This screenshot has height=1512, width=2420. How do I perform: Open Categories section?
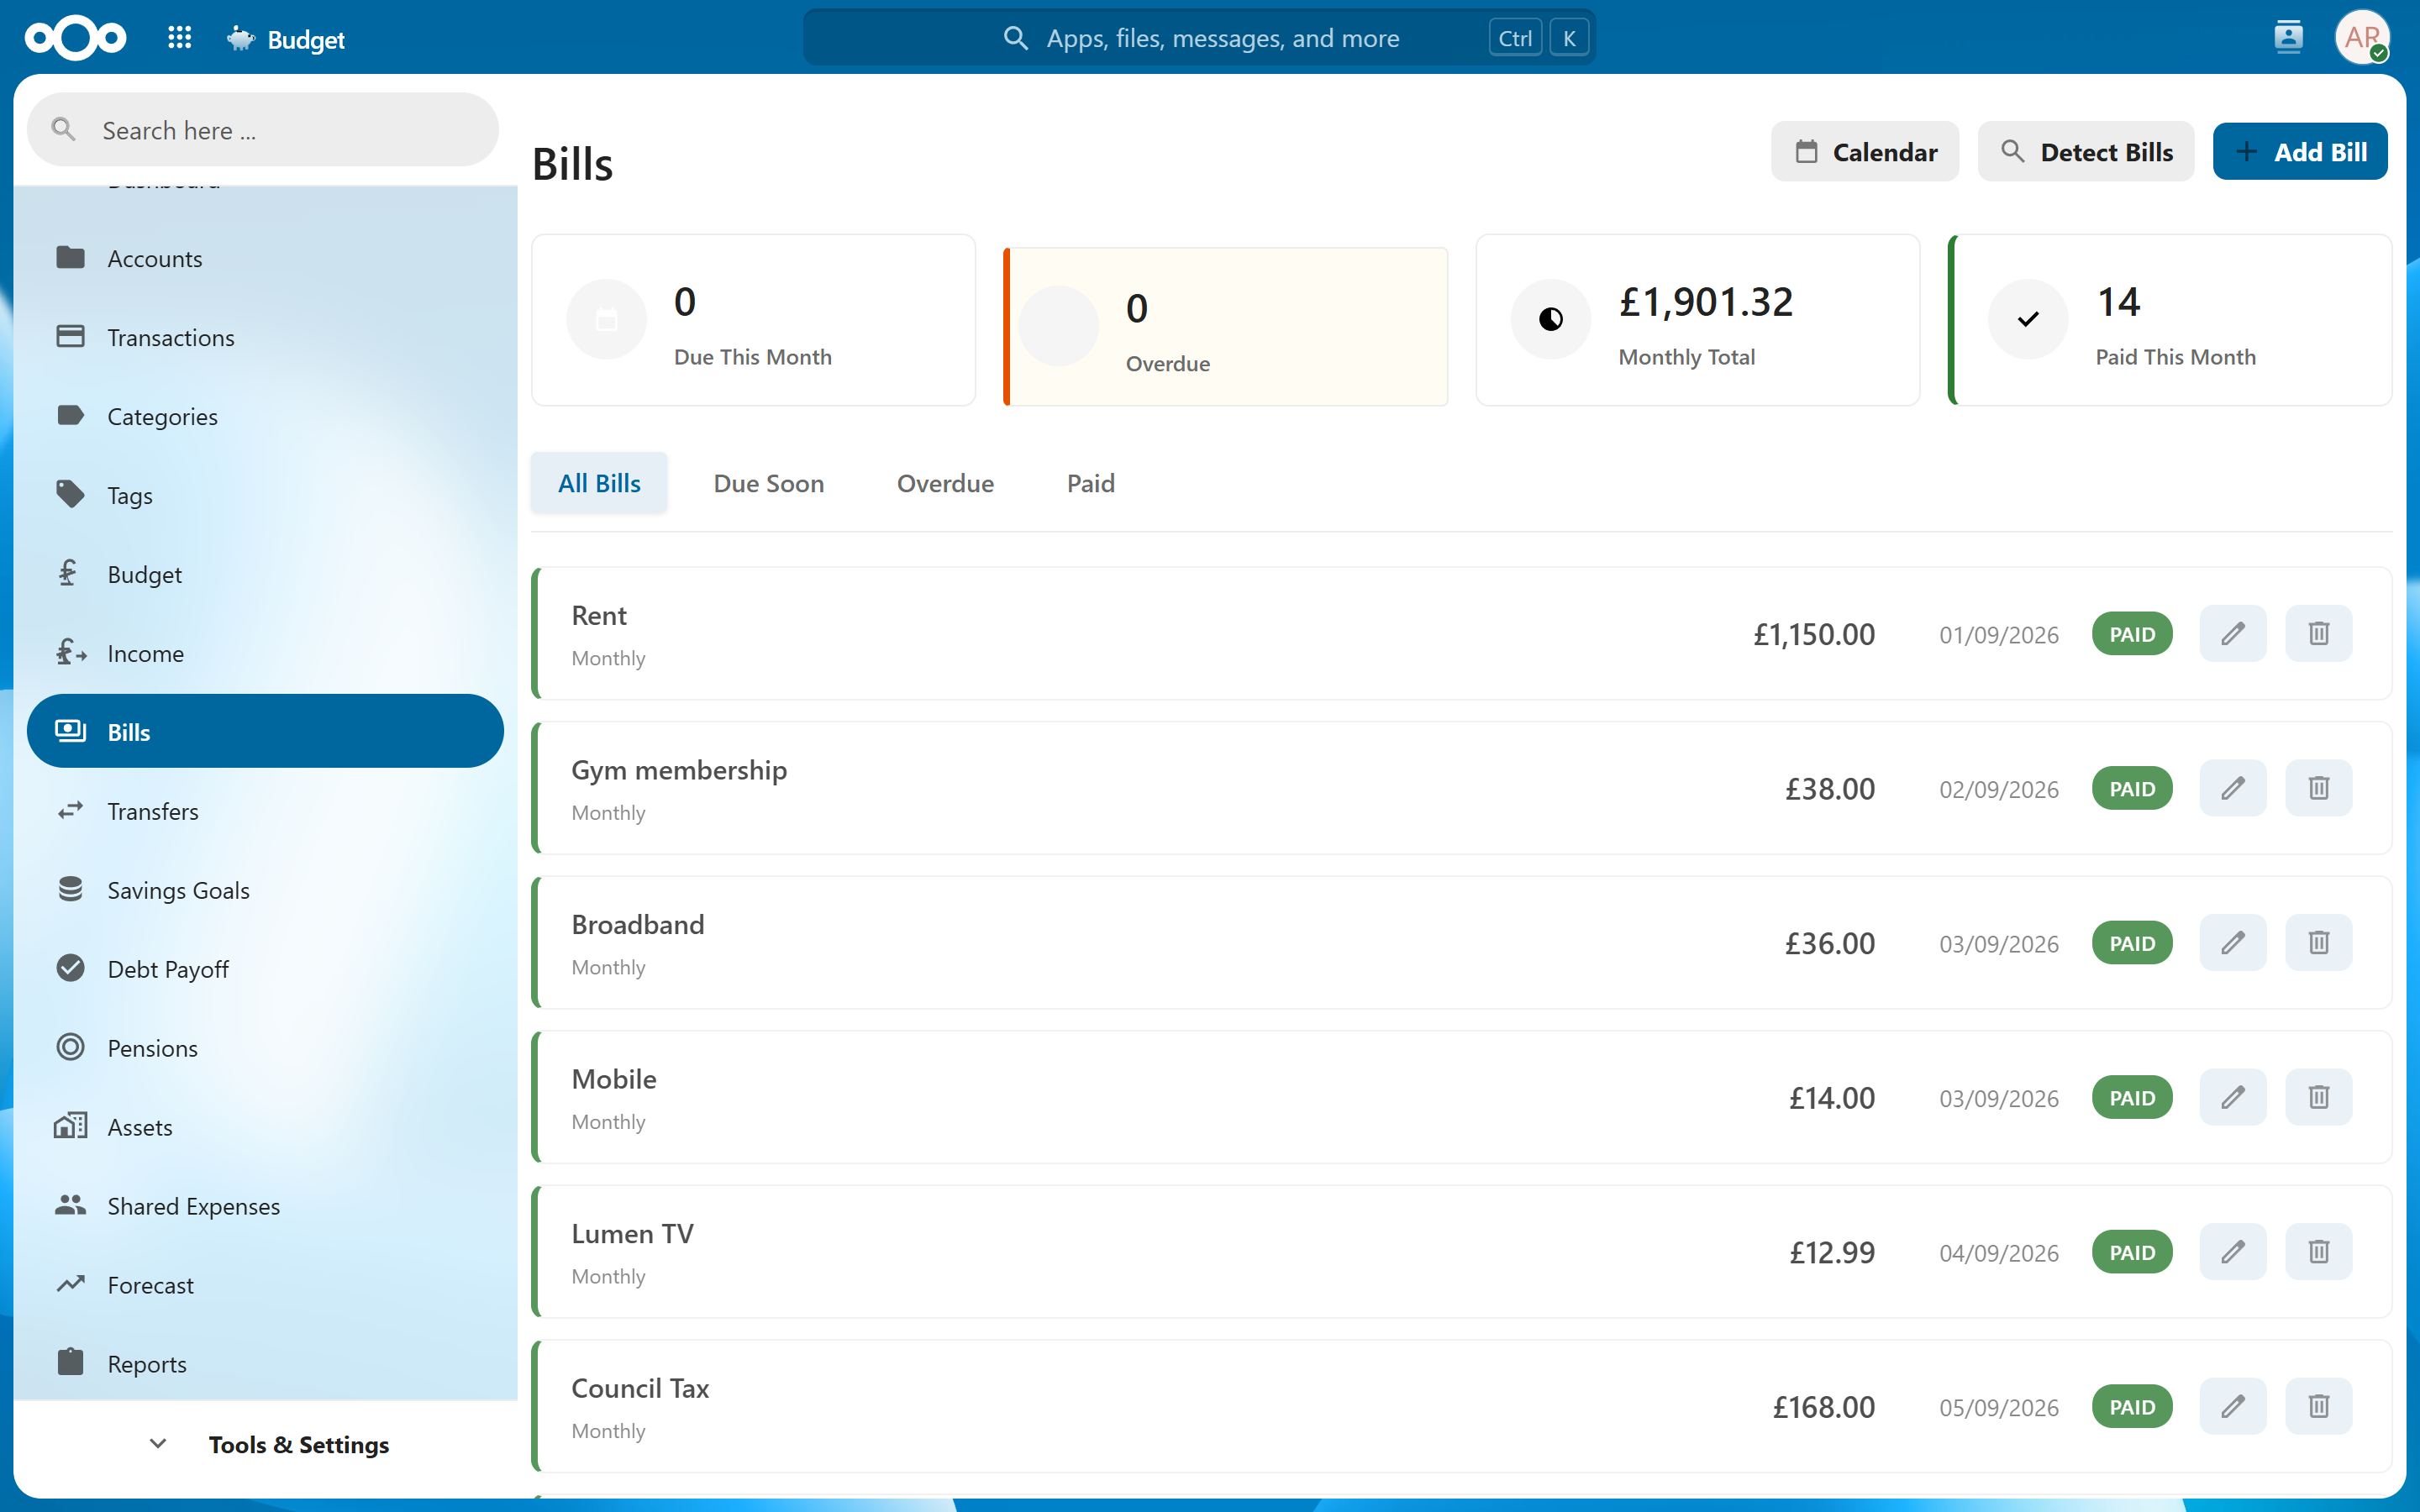click(x=265, y=416)
